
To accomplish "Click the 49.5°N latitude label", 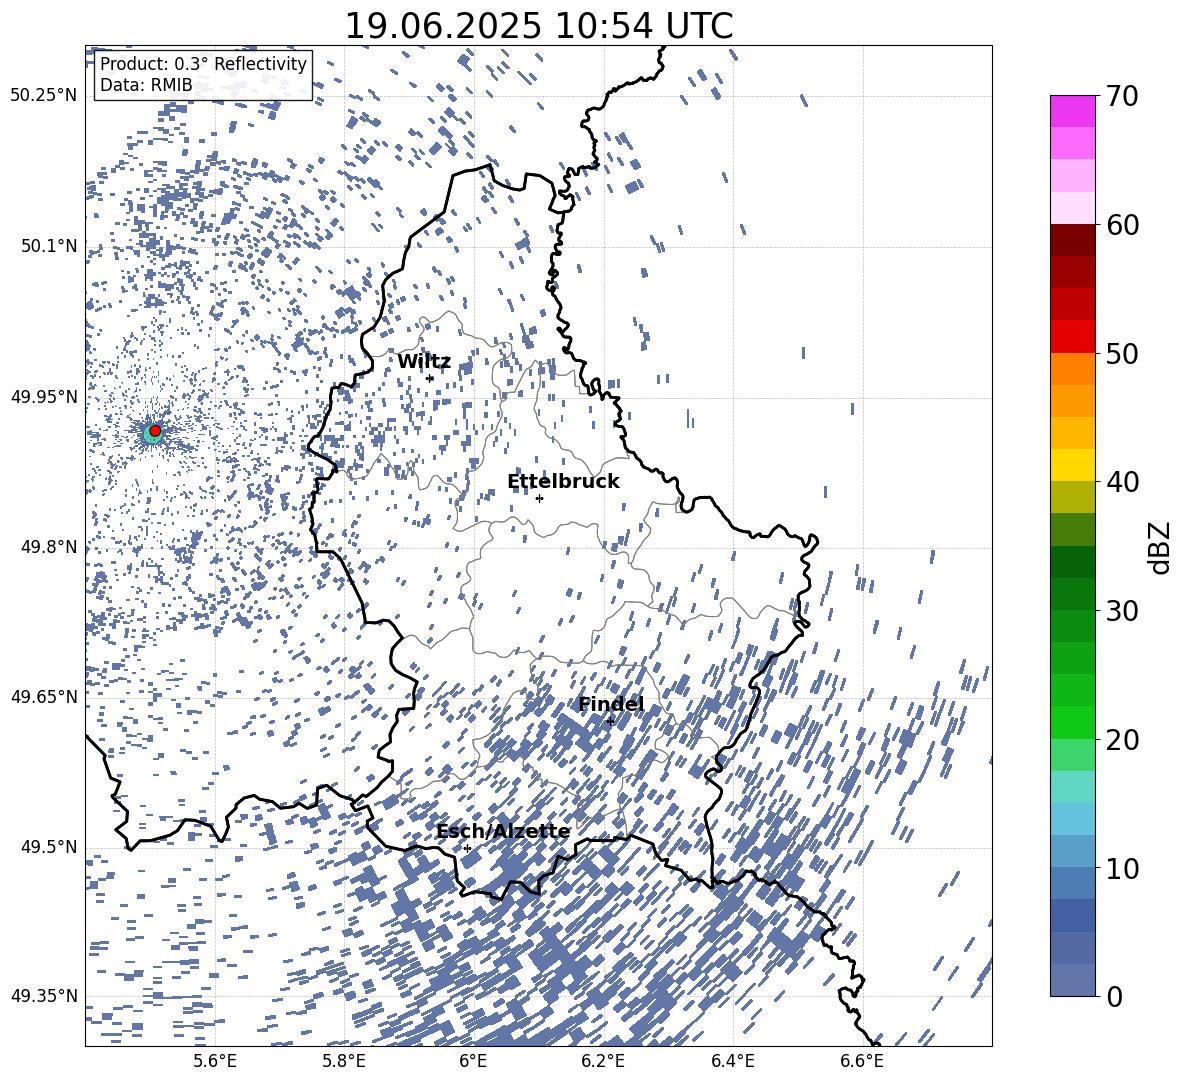I will (x=49, y=846).
